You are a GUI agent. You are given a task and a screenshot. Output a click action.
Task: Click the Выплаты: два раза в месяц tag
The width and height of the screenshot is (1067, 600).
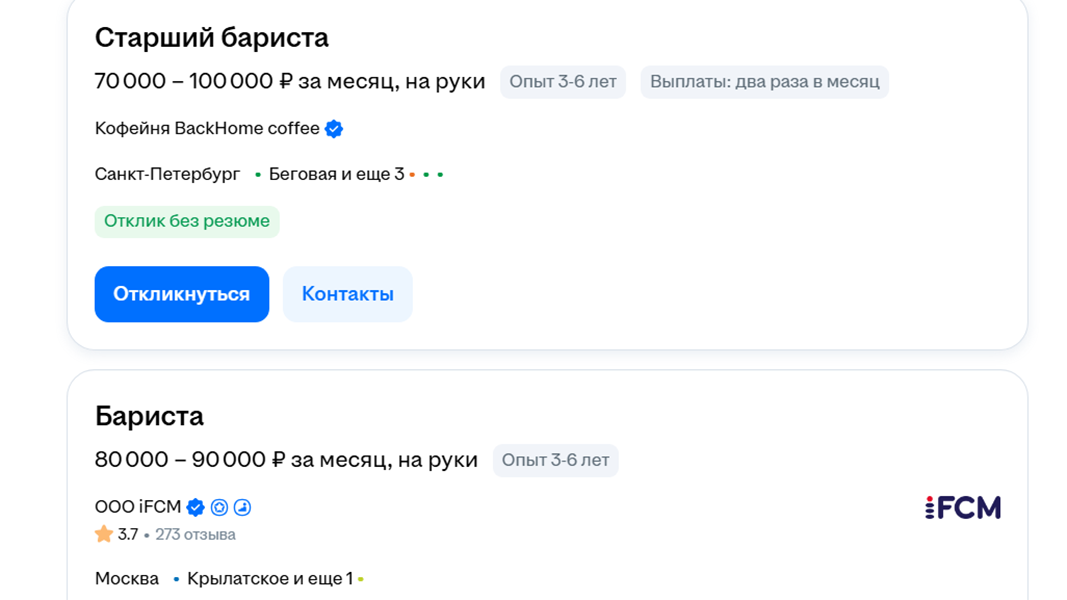tap(764, 82)
